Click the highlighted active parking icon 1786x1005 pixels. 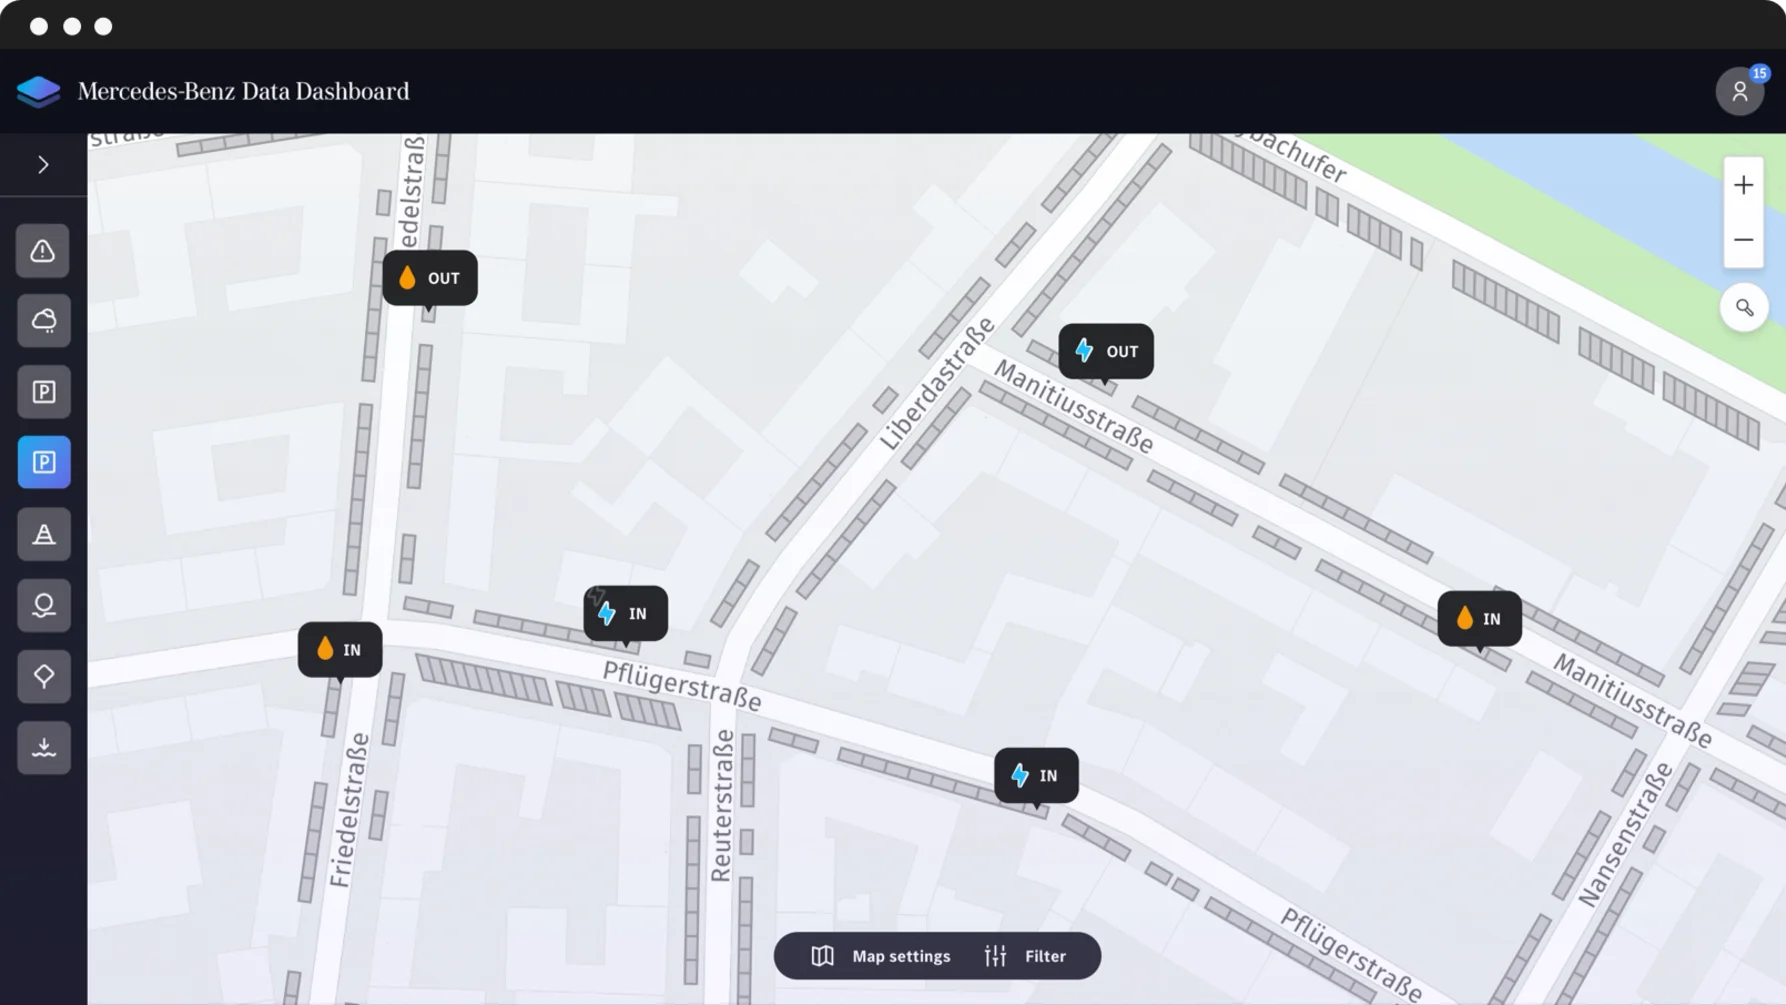click(x=43, y=462)
